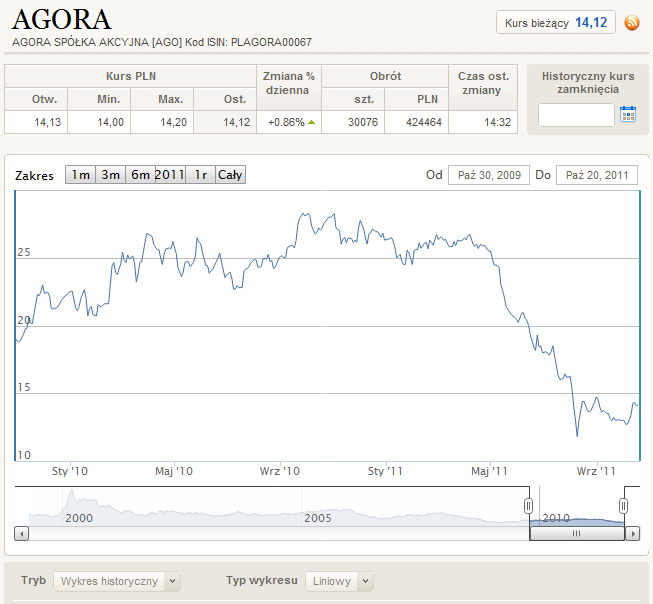The image size is (653, 604).
Task: Click the Historyczny kurs zamknięcia label
Action: coord(588,82)
